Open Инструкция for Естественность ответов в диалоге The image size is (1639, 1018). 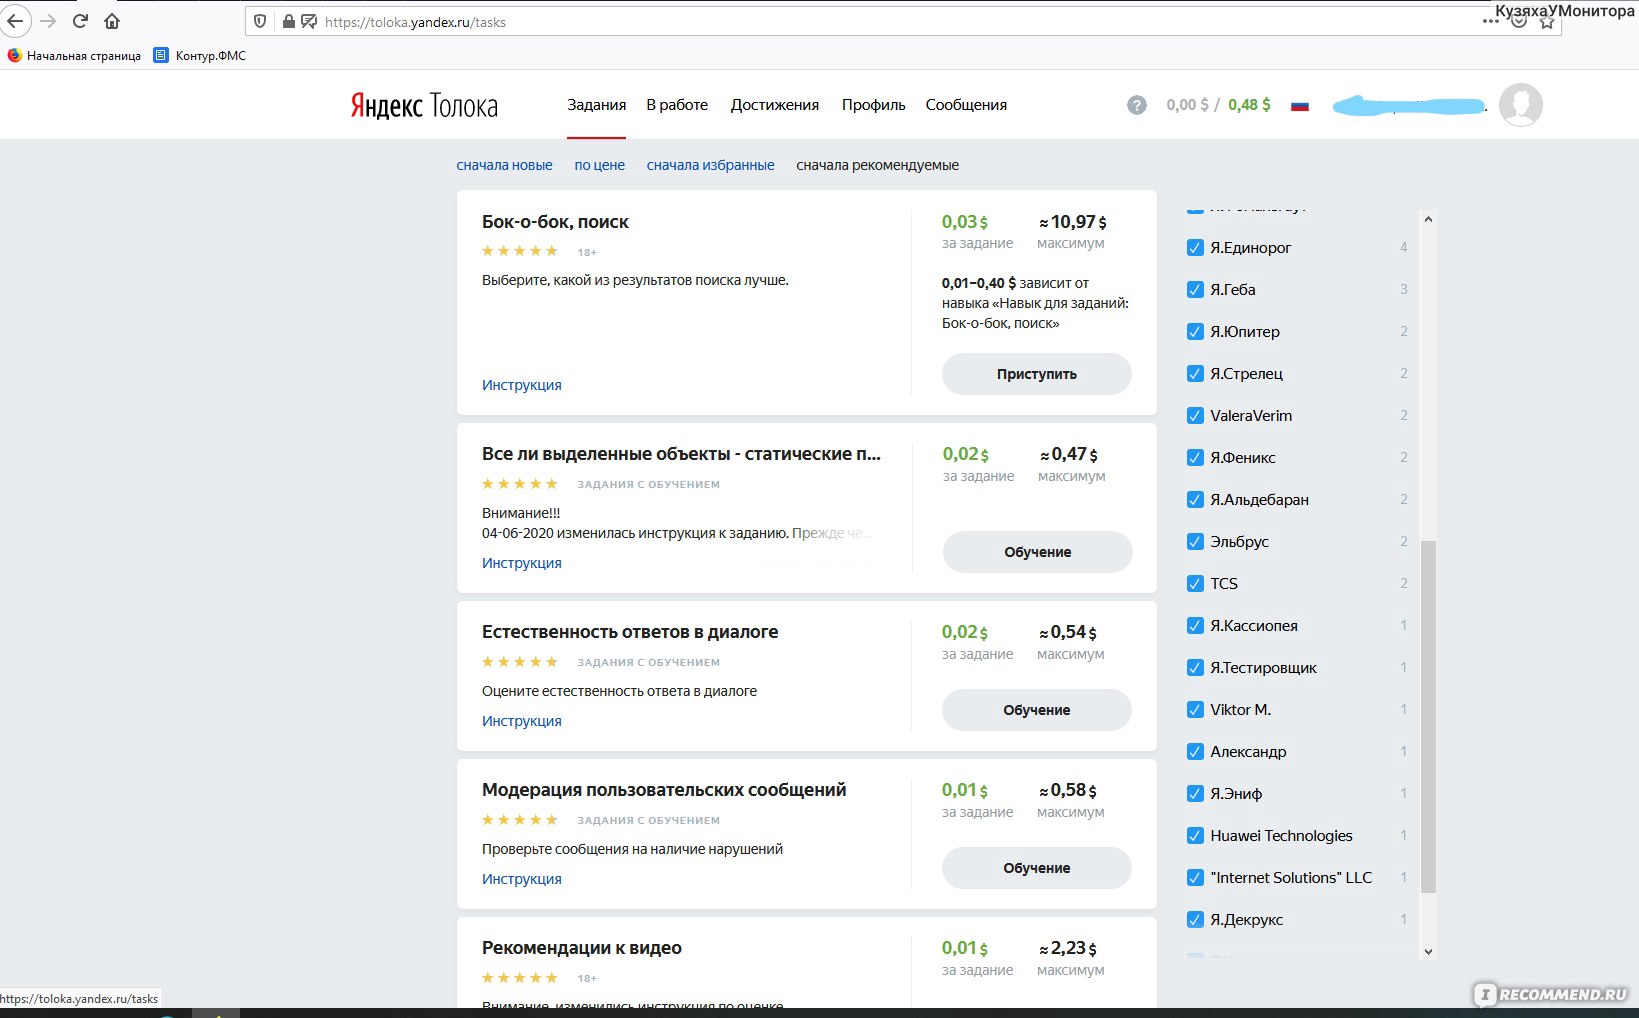[x=522, y=721]
